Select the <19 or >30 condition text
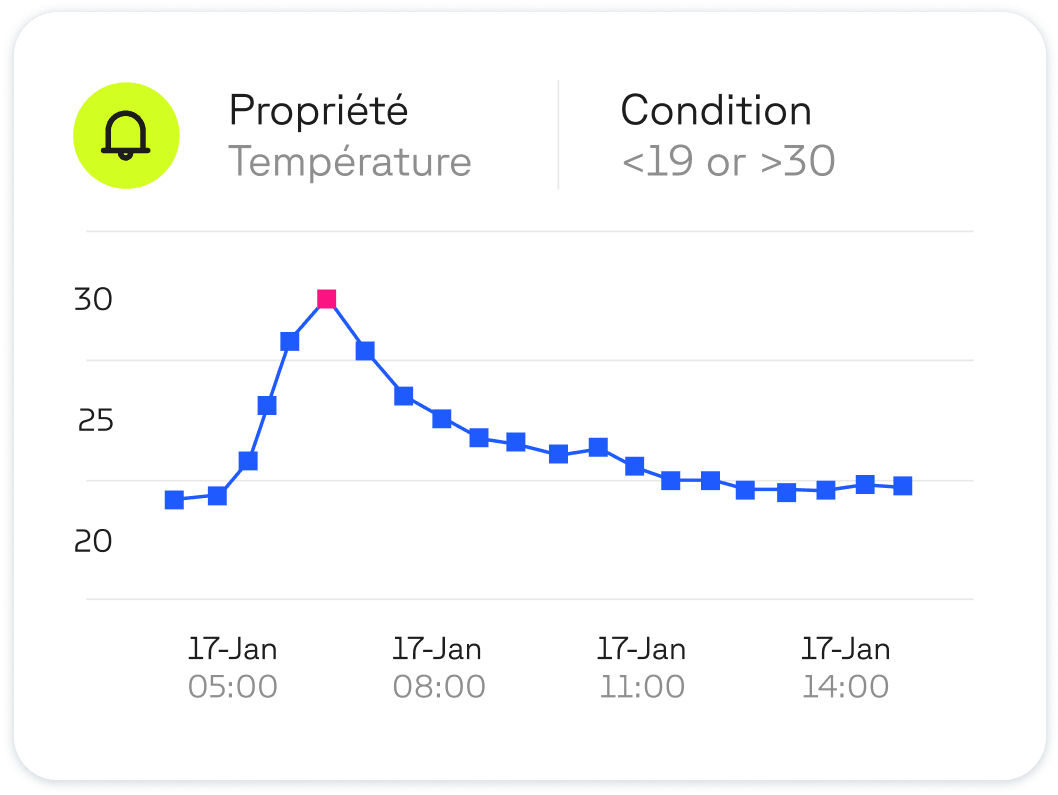This screenshot has width=1058, height=795. pos(728,162)
